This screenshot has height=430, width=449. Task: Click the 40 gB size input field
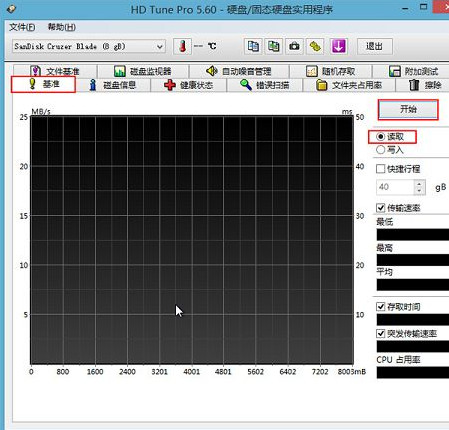(x=395, y=187)
